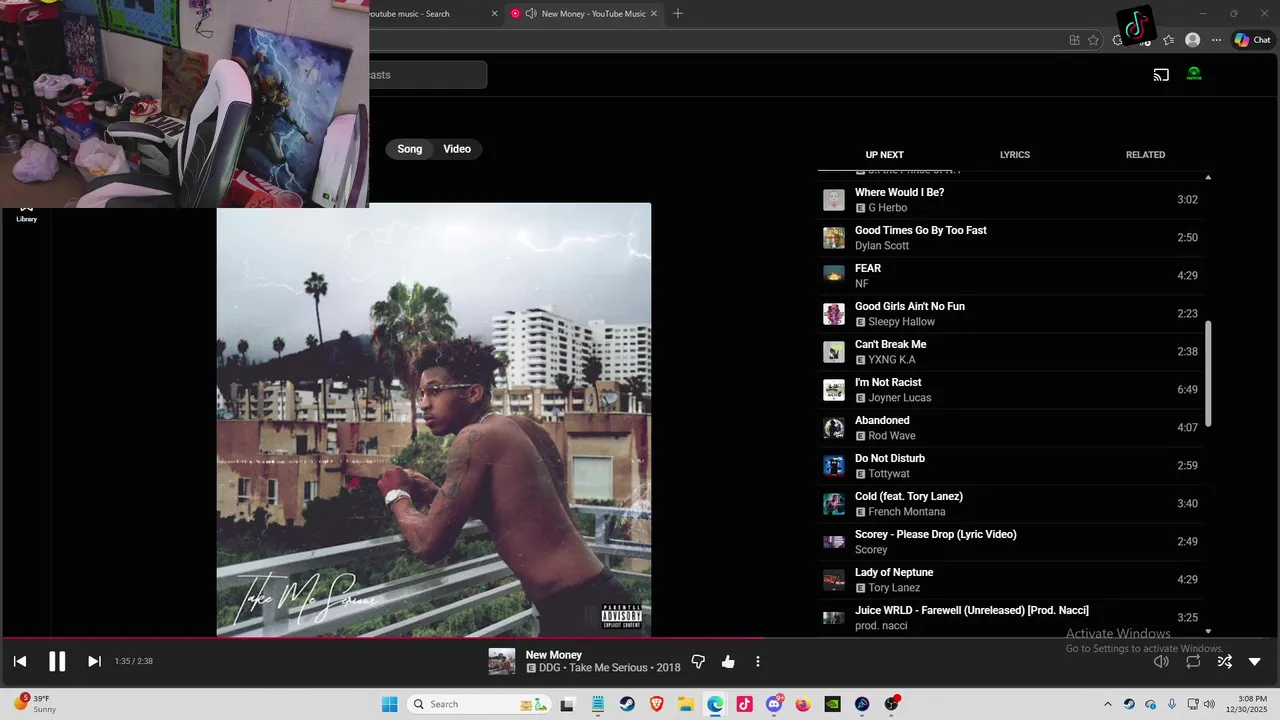Like the song New Money
The image size is (1280, 720).
tap(728, 661)
